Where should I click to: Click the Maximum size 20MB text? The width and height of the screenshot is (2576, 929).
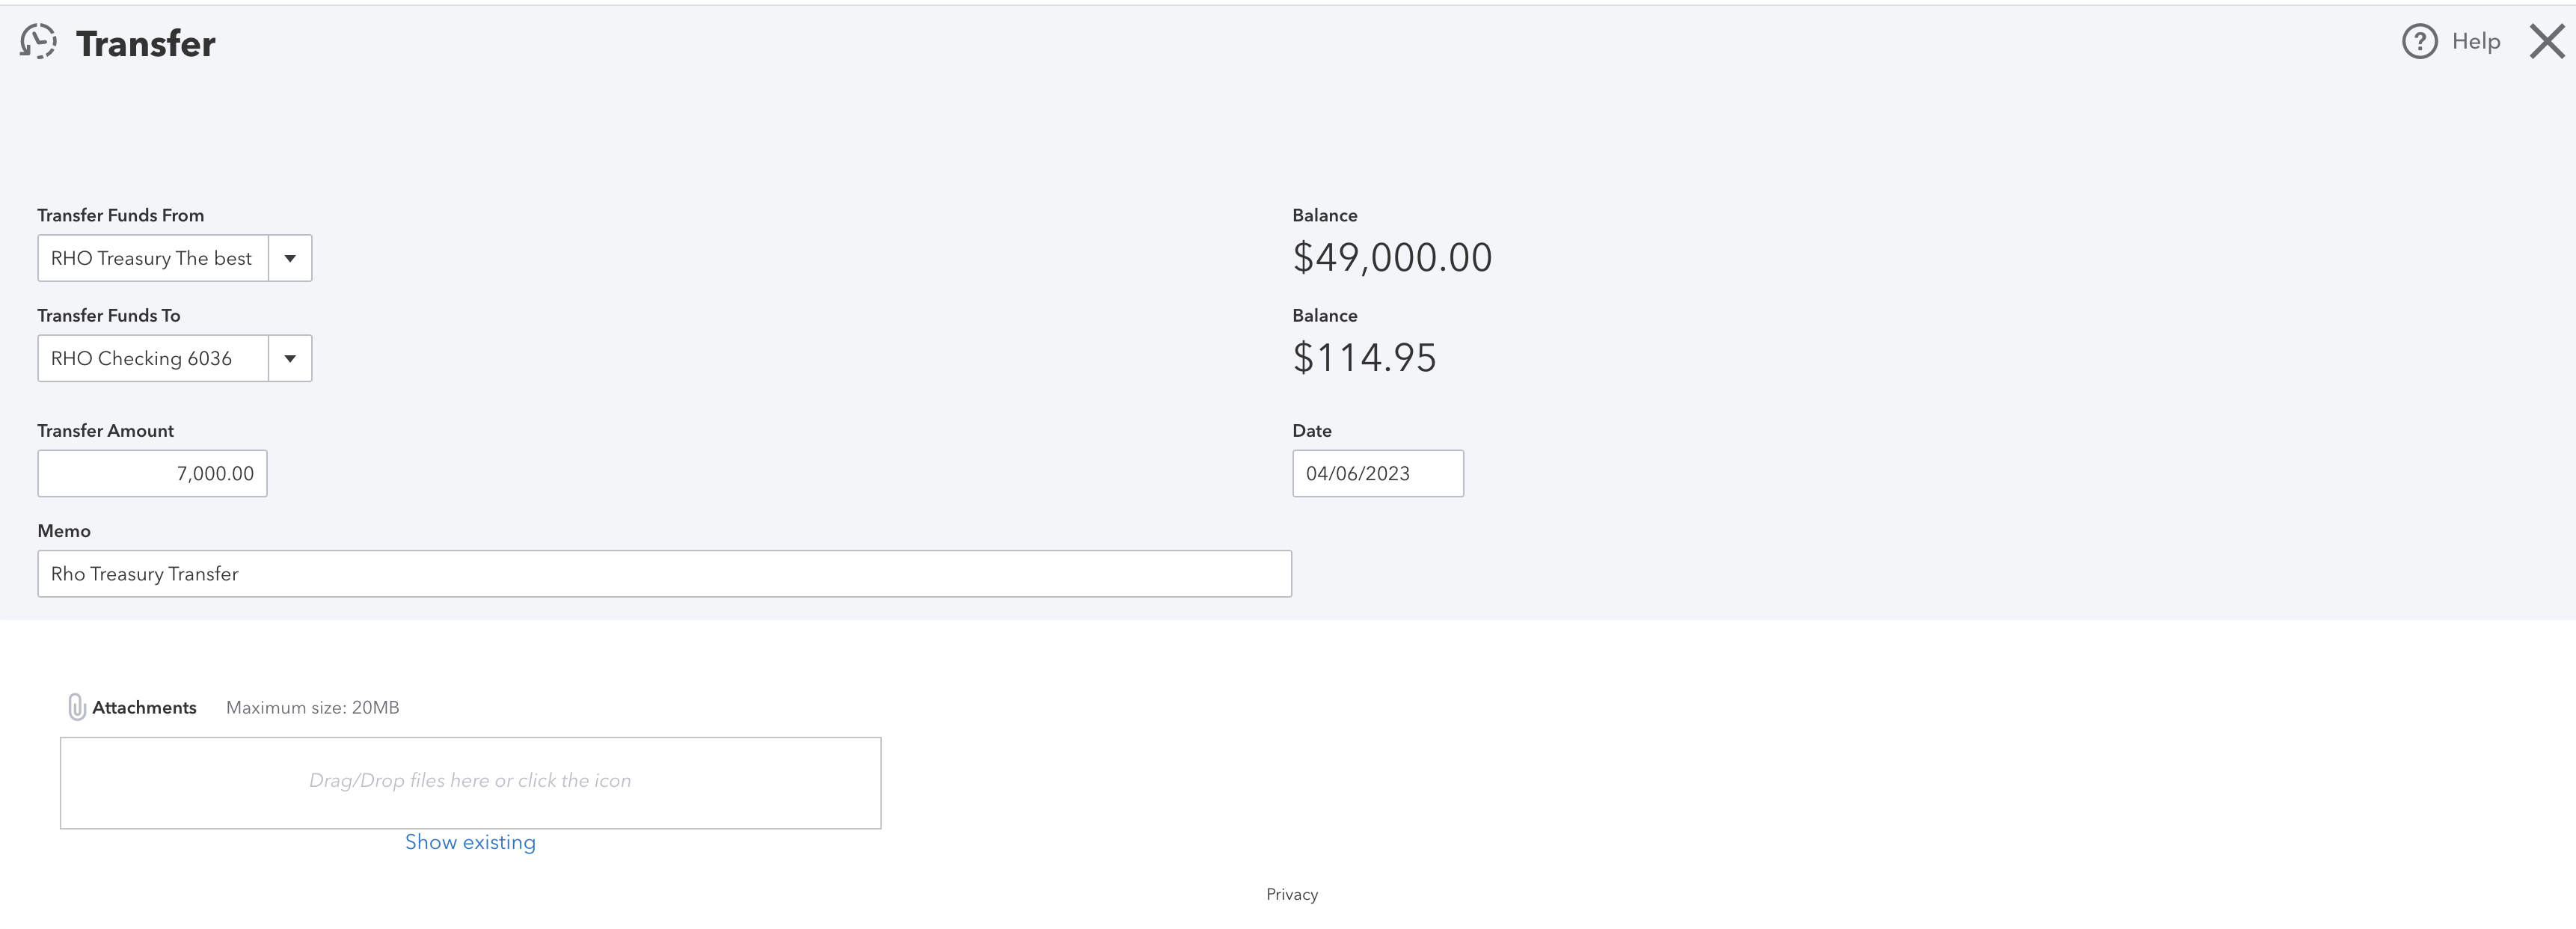click(x=312, y=707)
